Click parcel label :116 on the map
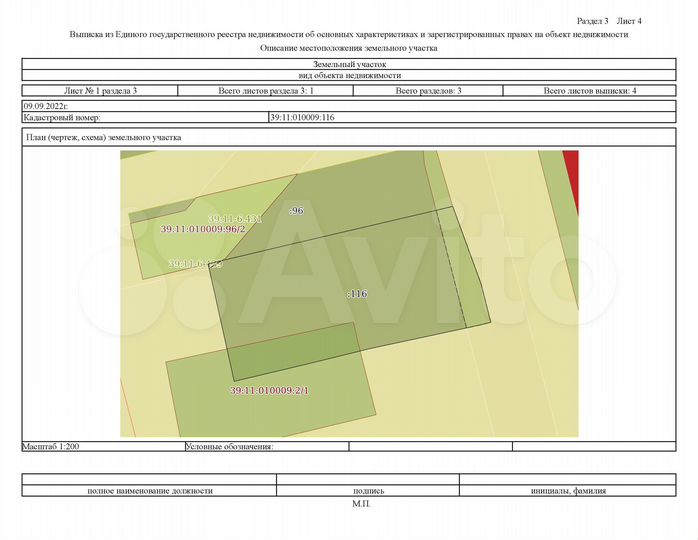Screen dimensions: 698x540 pos(357,294)
